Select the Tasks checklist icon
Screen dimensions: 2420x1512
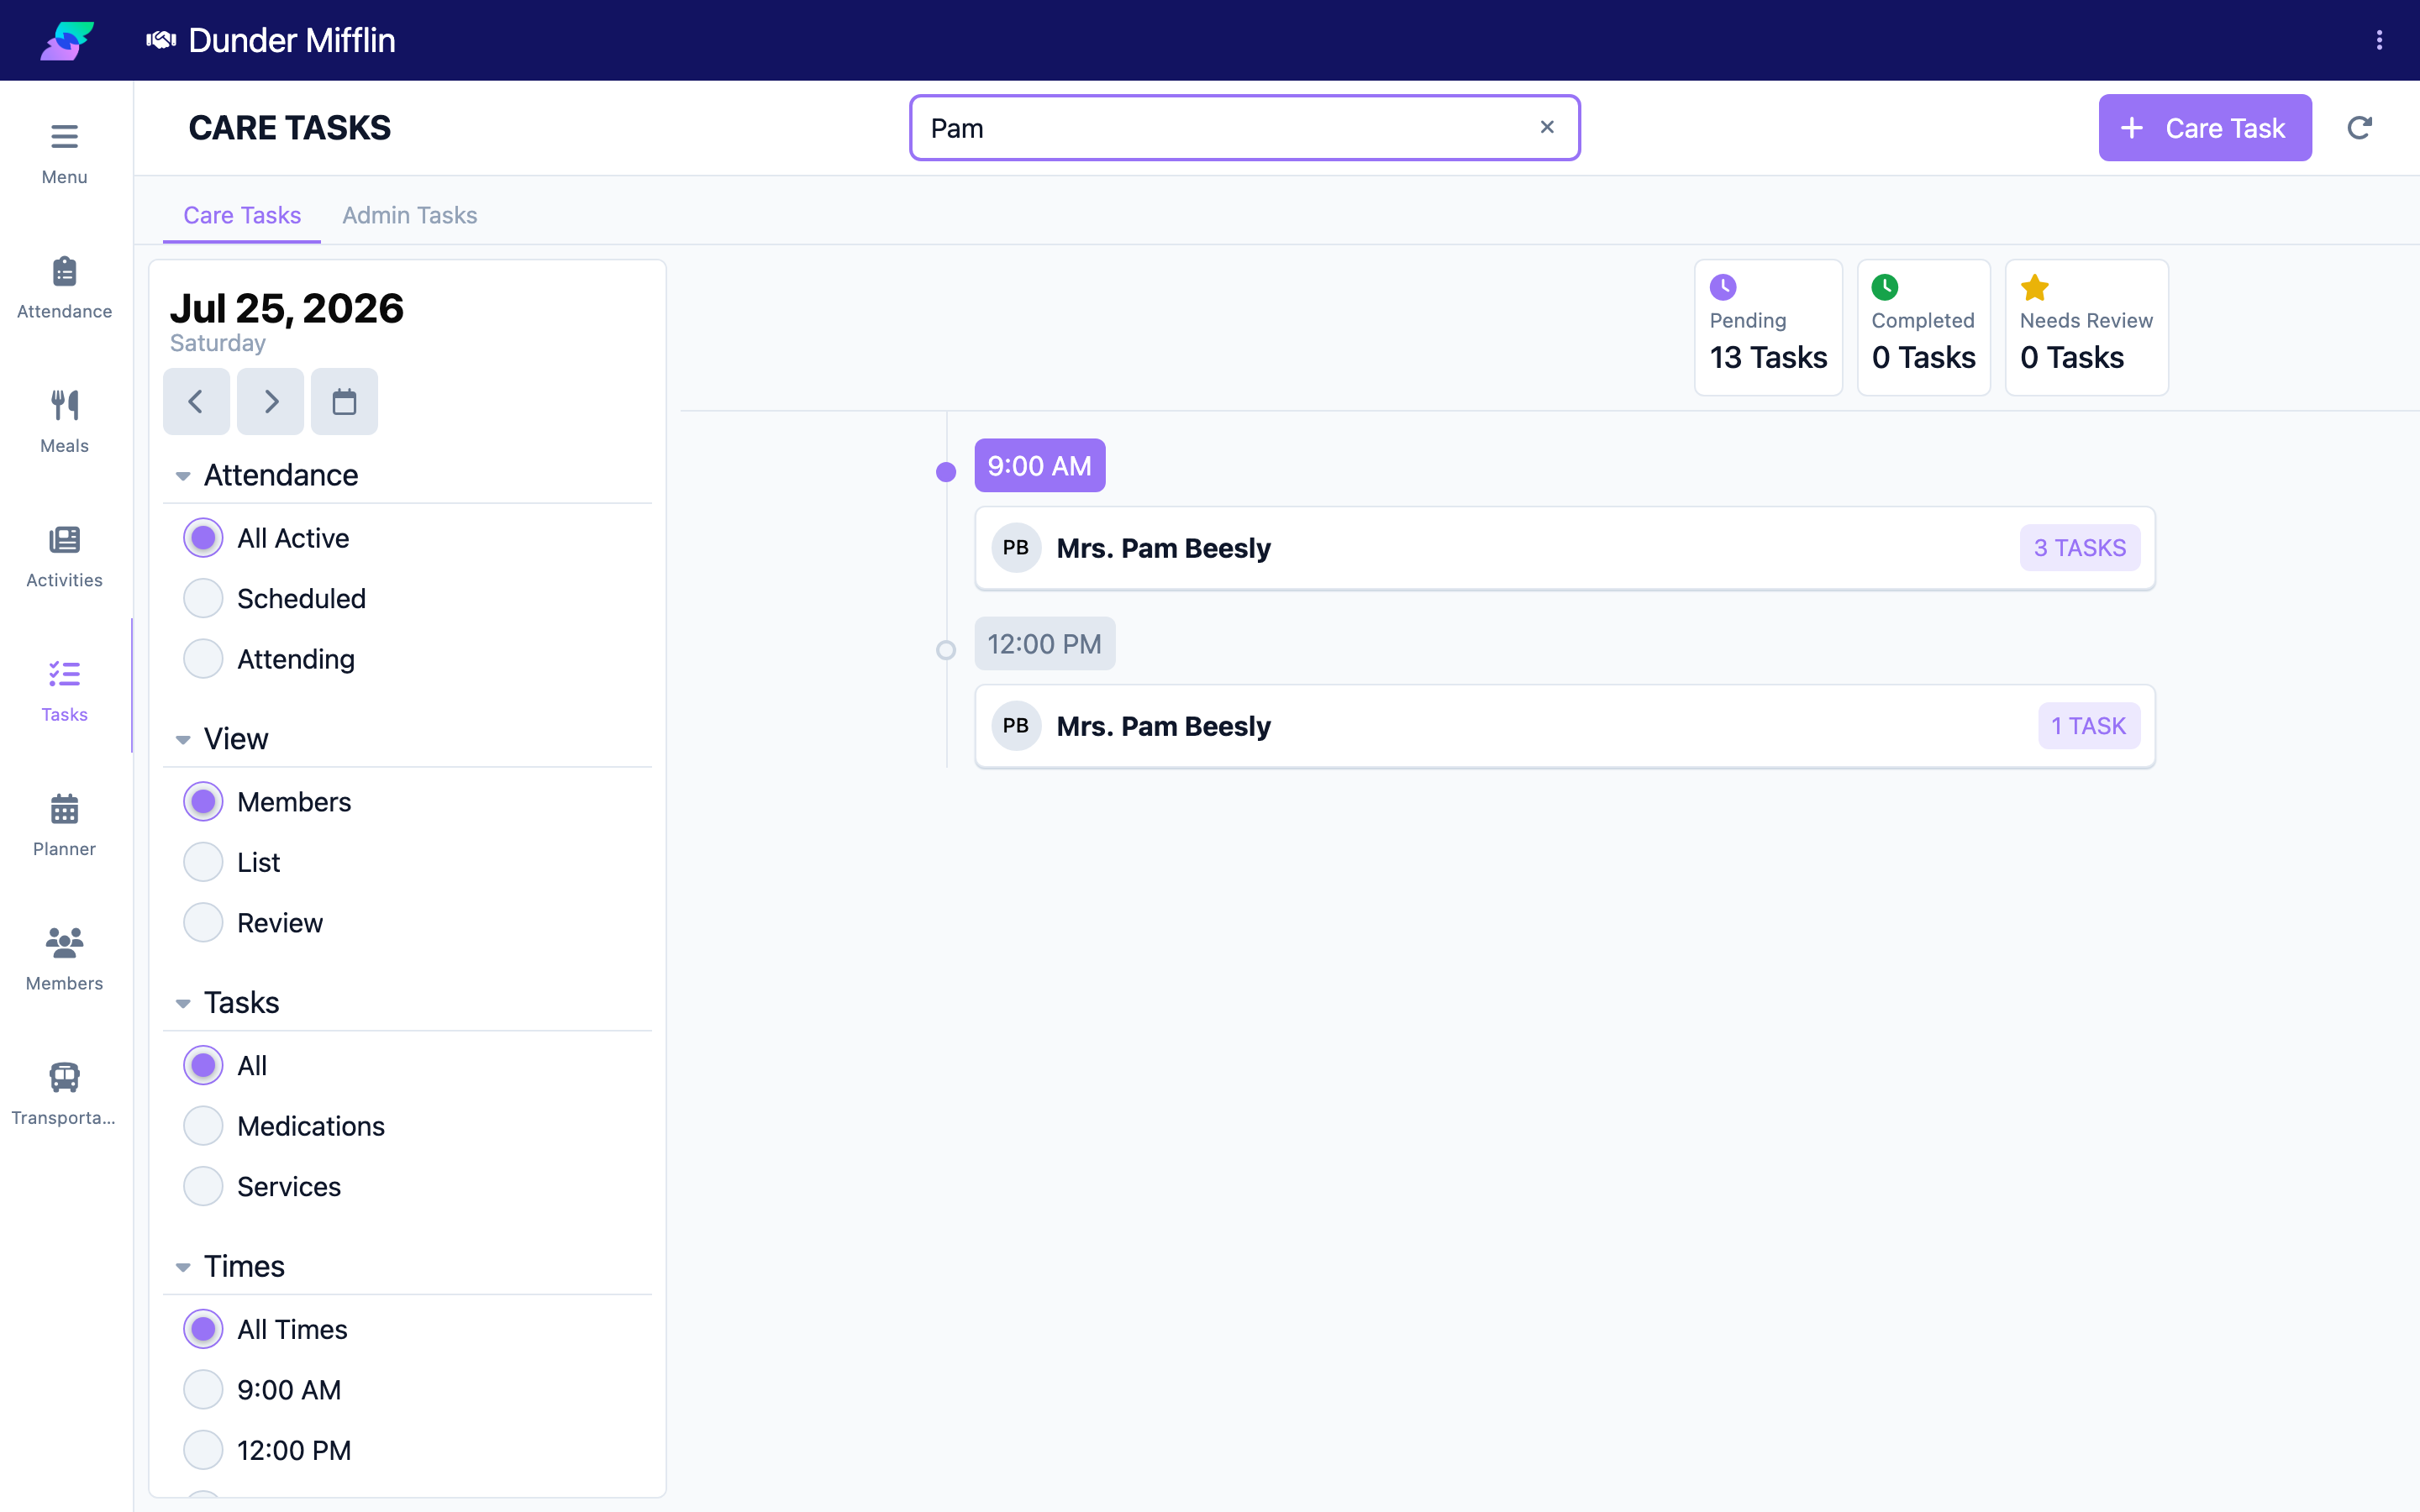(64, 674)
